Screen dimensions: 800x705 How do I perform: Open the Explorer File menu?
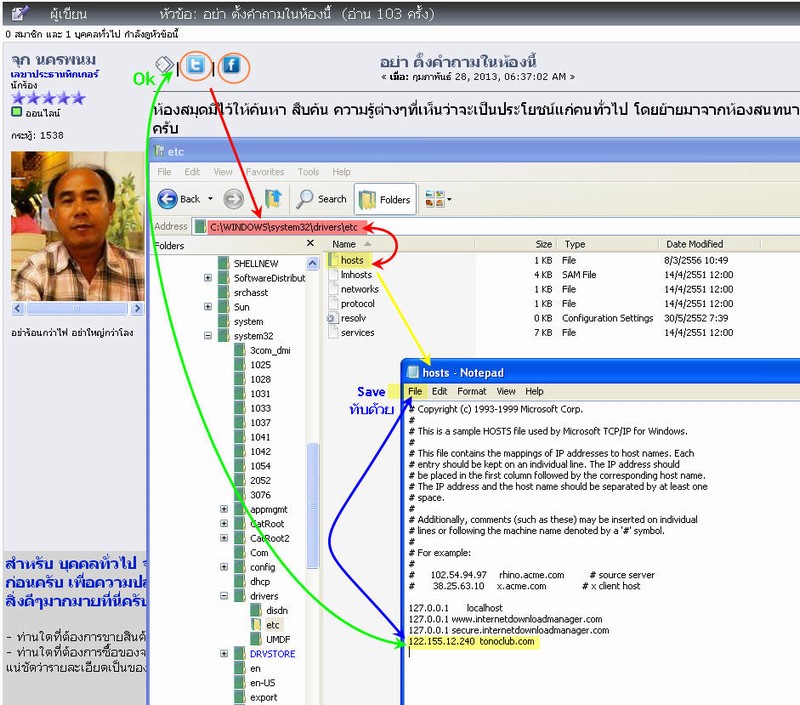click(x=164, y=172)
